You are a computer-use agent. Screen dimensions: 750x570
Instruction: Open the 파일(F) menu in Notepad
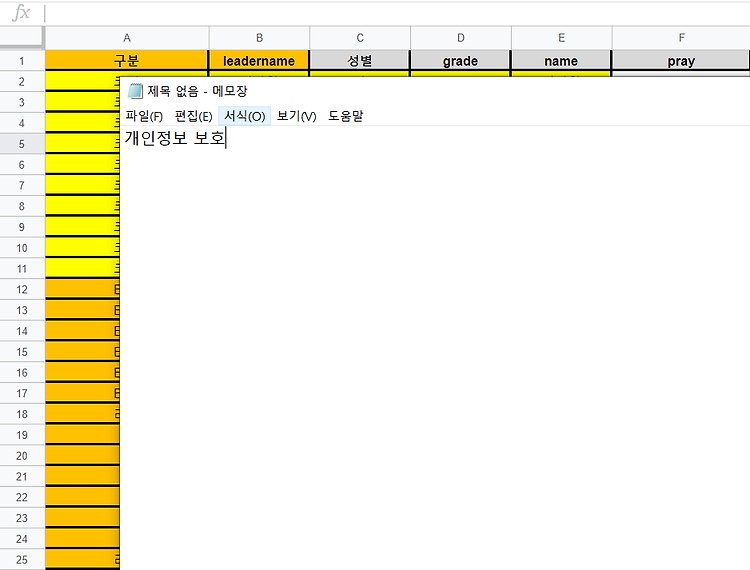144,116
